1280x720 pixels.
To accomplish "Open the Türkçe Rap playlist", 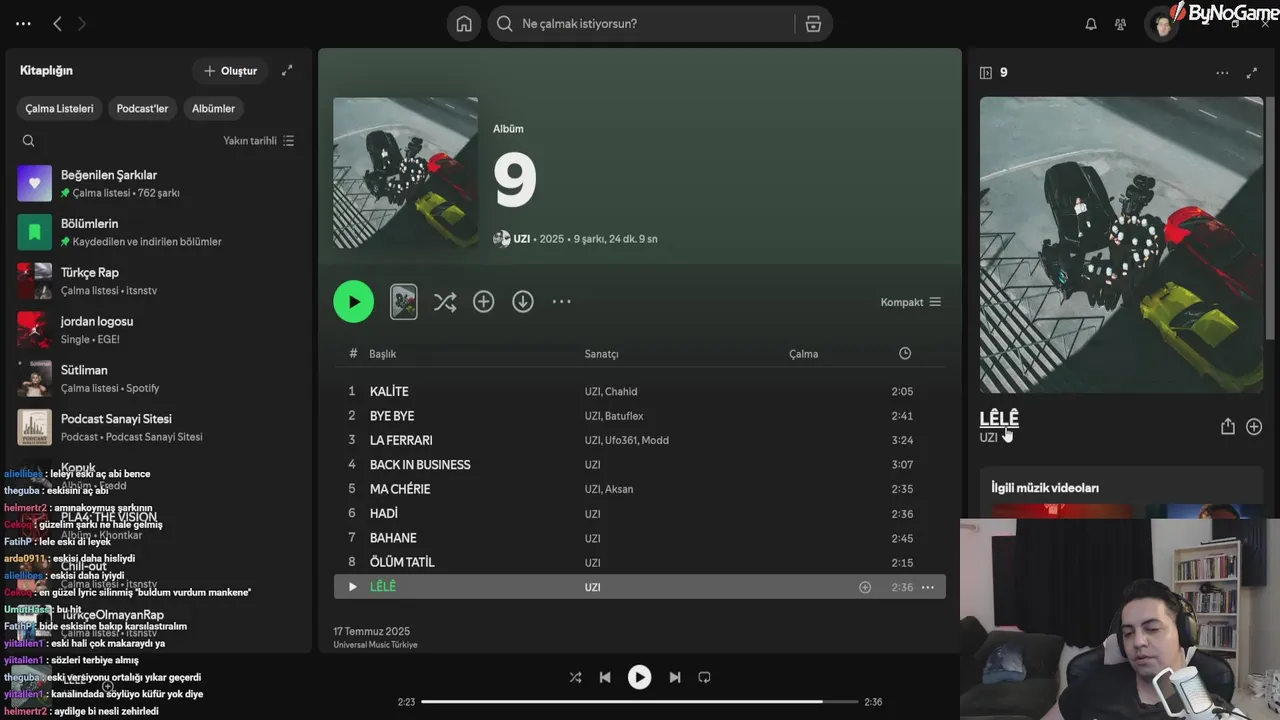I will (160, 281).
